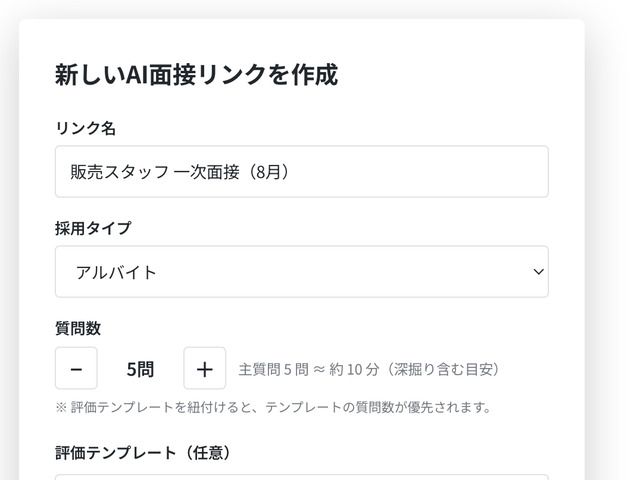Increase question count with the plus button
640x480 pixels.
(204, 368)
